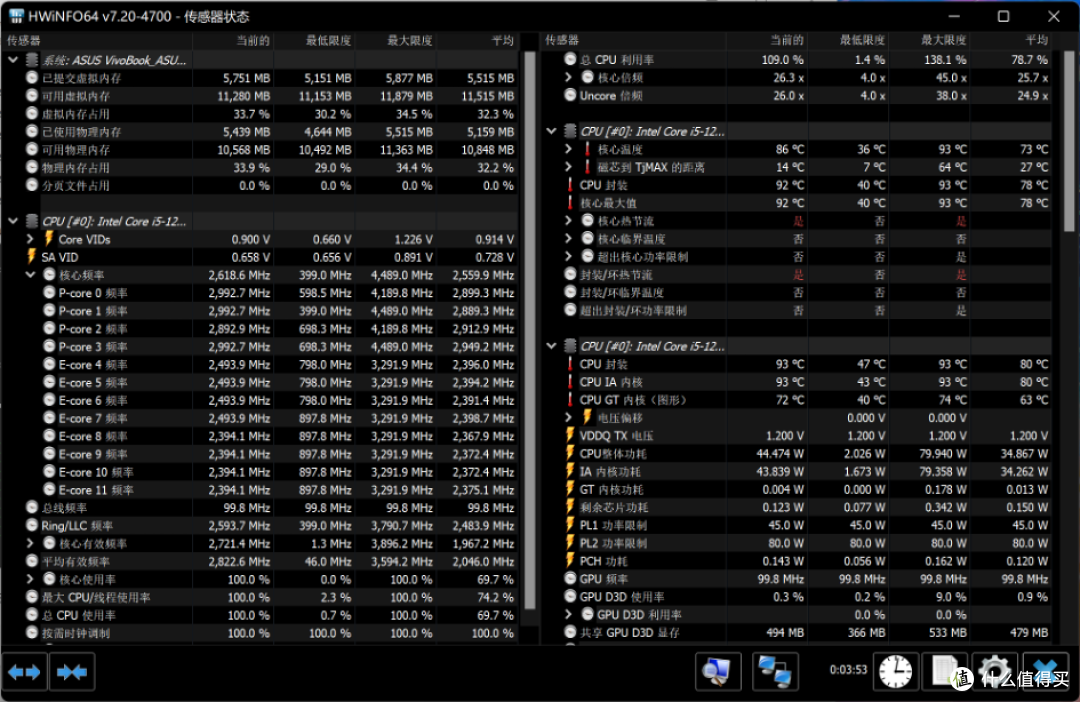This screenshot has width=1080, height=702.
Task: Expand the 核心有效频率 row
Action: [30, 544]
